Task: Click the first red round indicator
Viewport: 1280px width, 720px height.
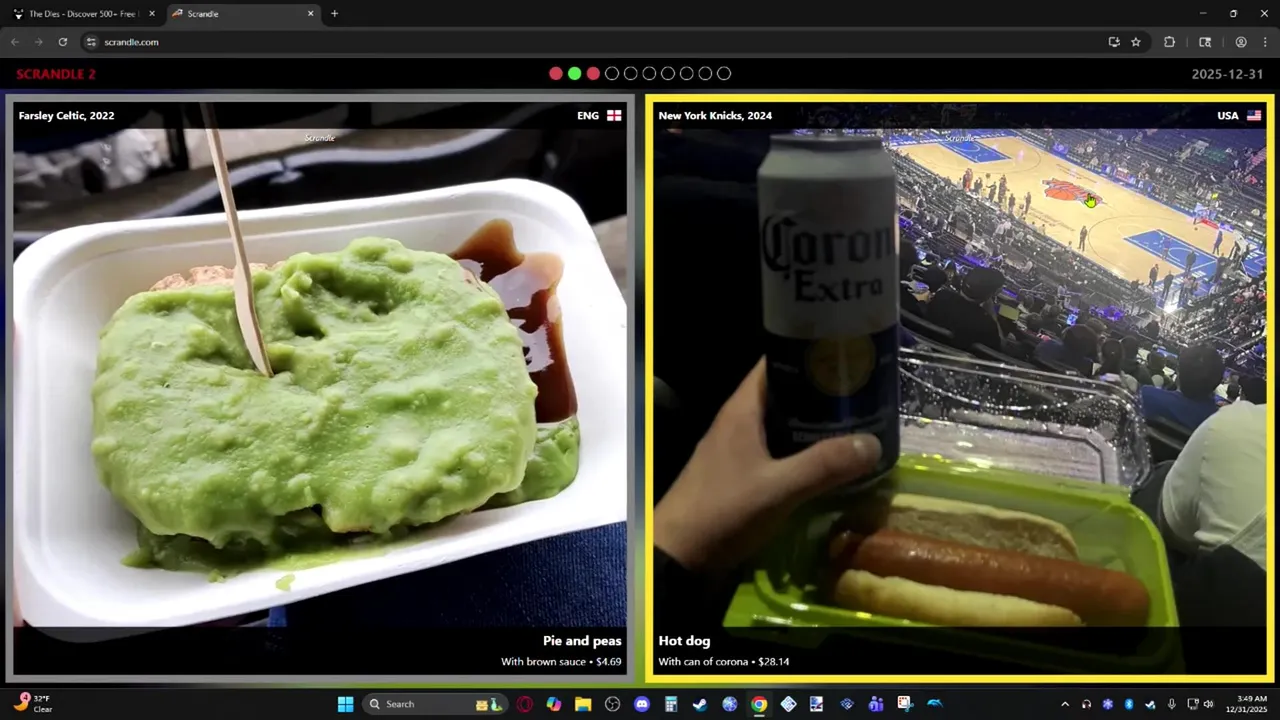Action: [x=556, y=73]
